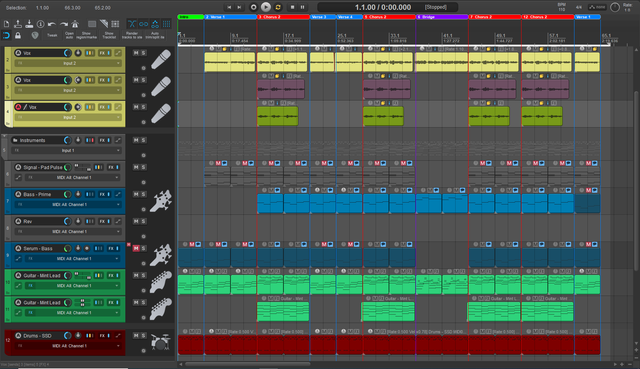
Task: Toggle repeat loop button in transport
Action: coord(278,7)
